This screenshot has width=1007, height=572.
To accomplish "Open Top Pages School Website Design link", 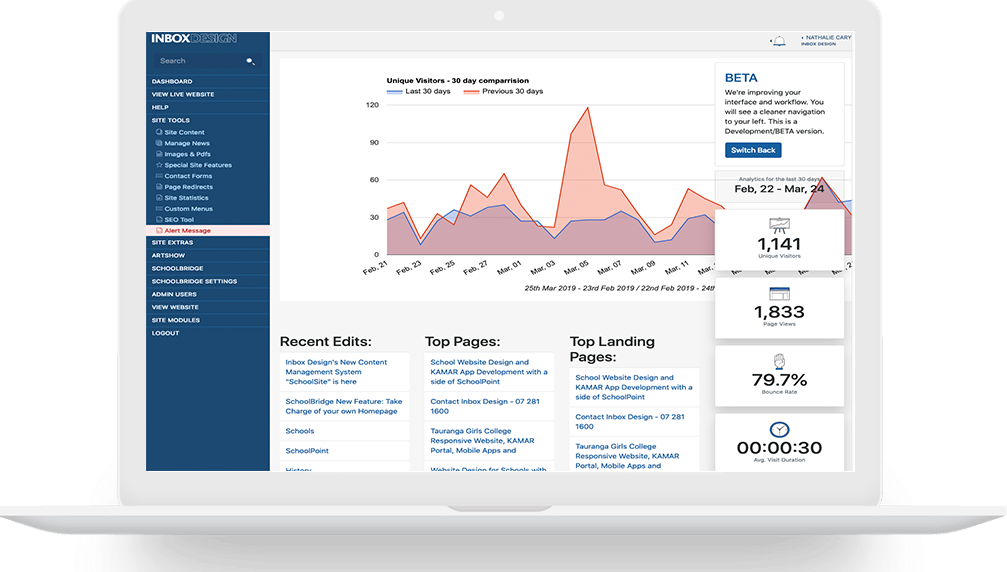I will (x=489, y=372).
